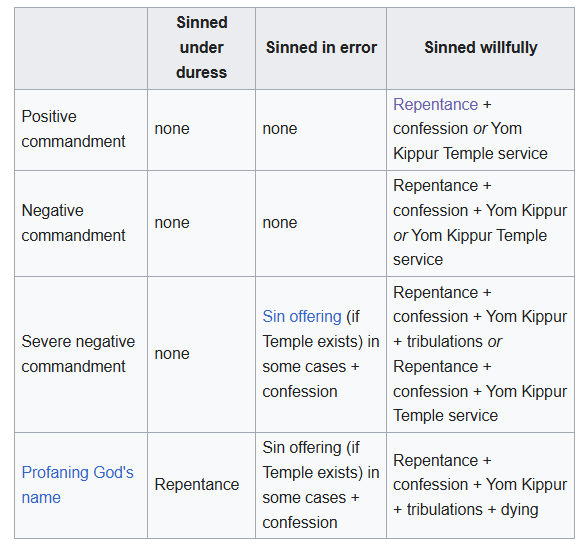The image size is (588, 547).
Task: Click the Sinned in error header
Action: point(321,48)
